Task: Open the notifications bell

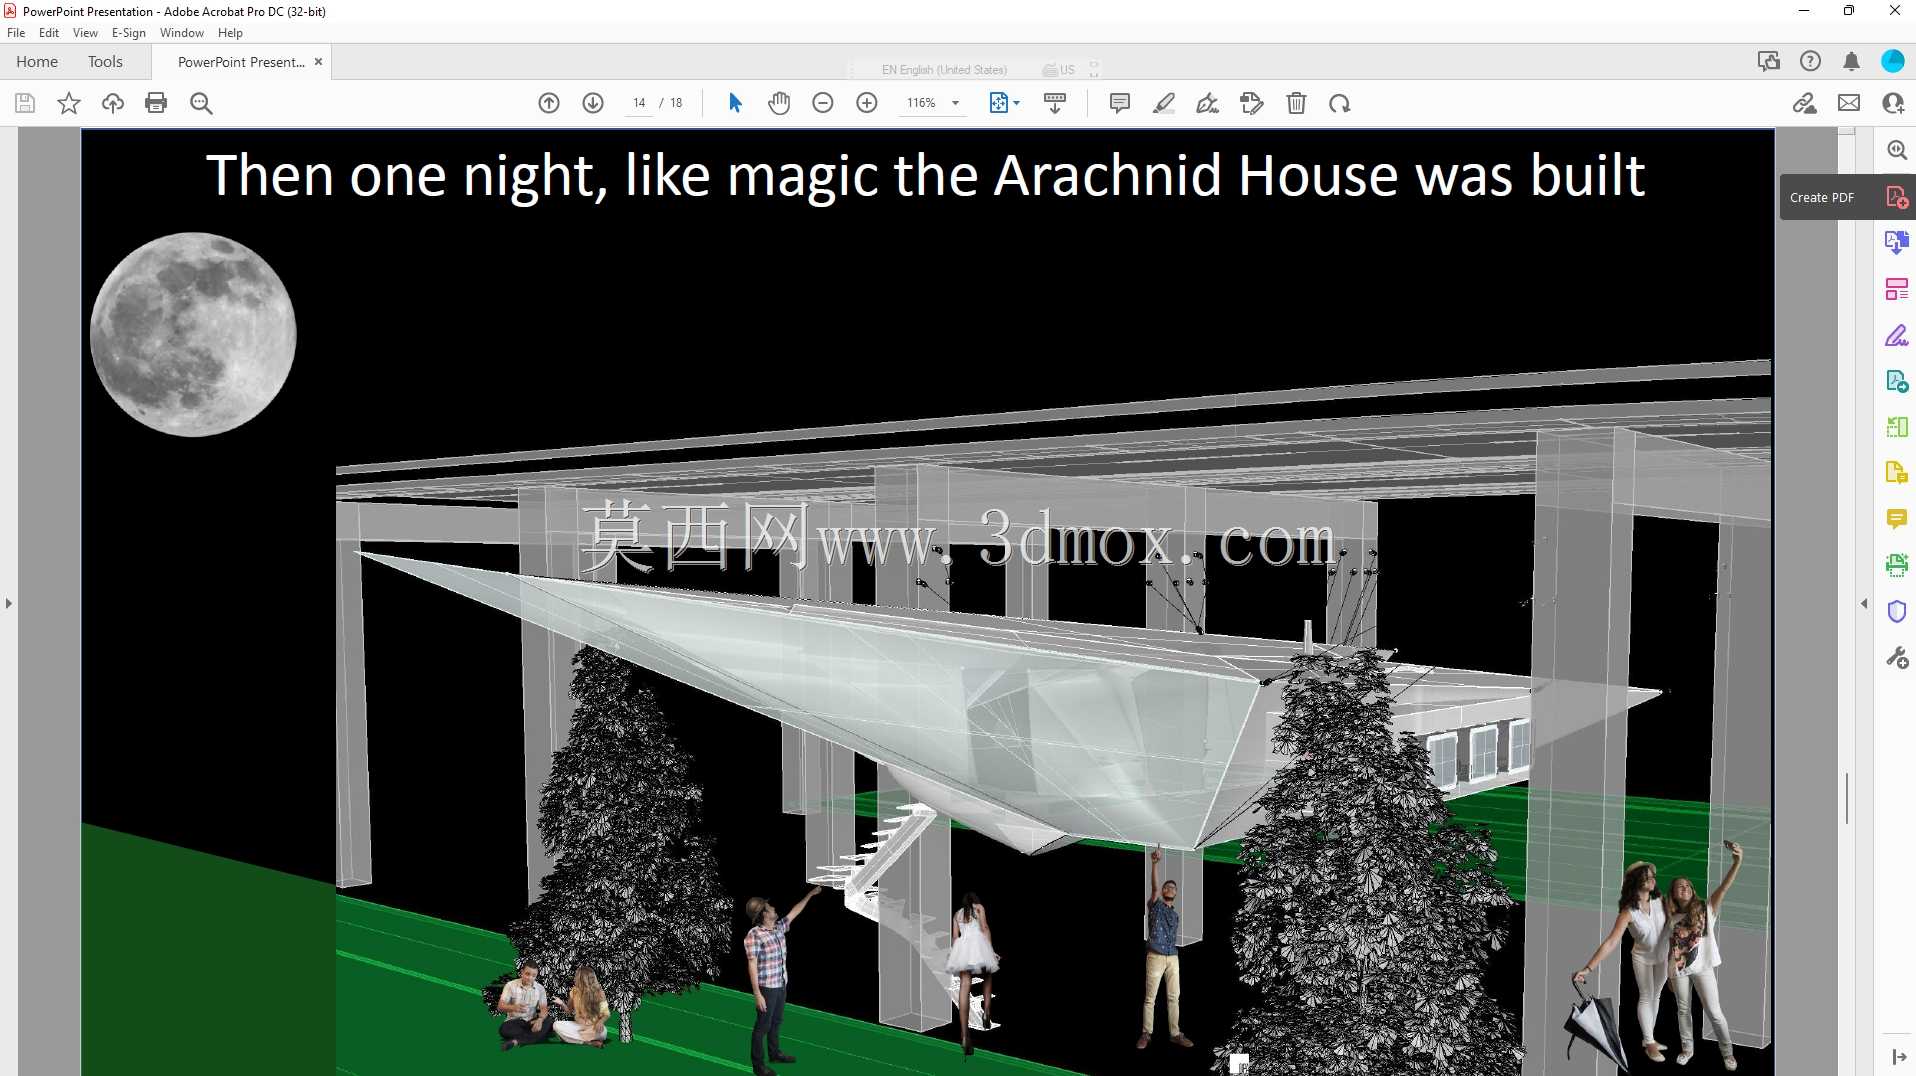Action: click(x=1851, y=62)
